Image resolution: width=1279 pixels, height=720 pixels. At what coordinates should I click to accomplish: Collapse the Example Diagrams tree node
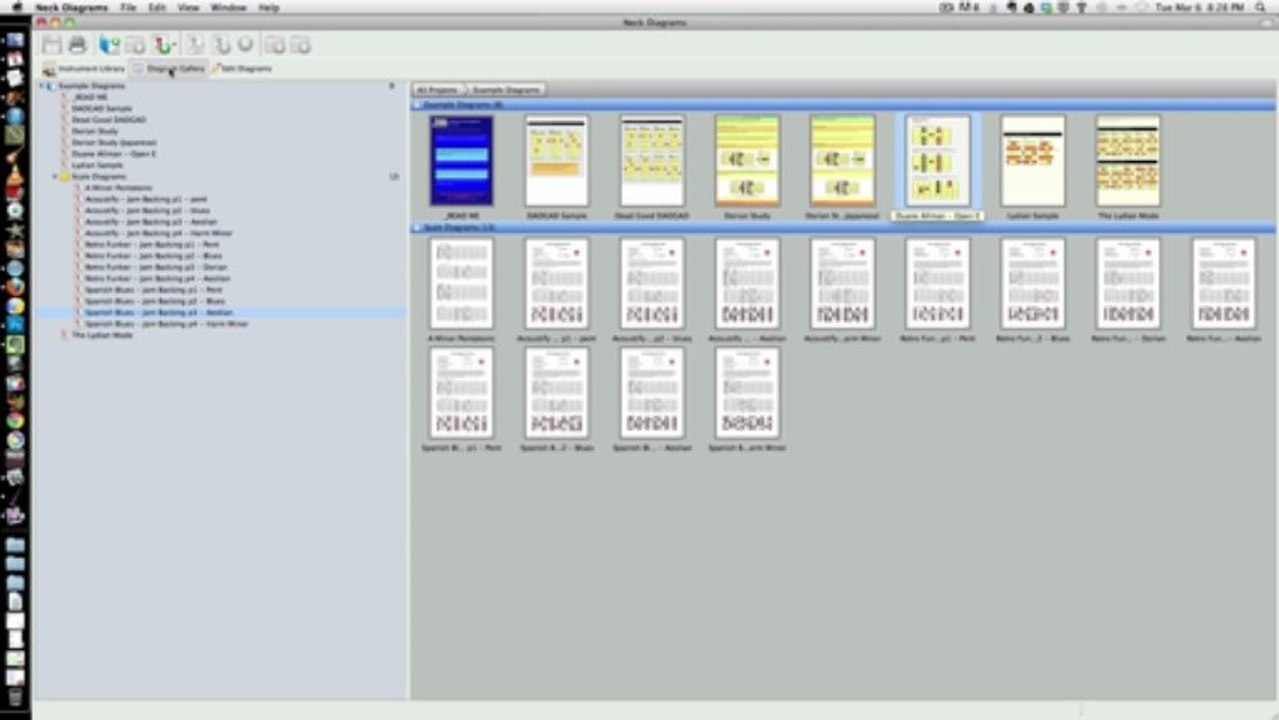(x=42, y=86)
